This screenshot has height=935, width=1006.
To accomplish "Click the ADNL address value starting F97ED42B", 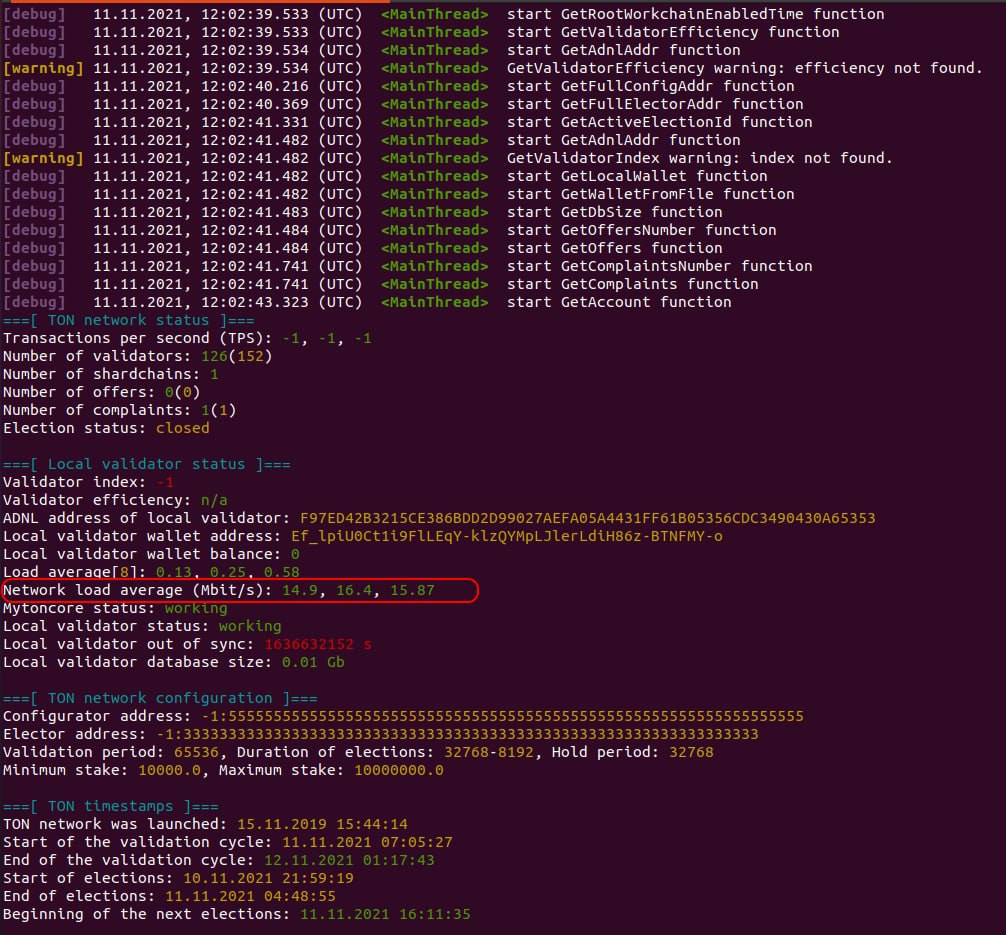I will tap(587, 518).
